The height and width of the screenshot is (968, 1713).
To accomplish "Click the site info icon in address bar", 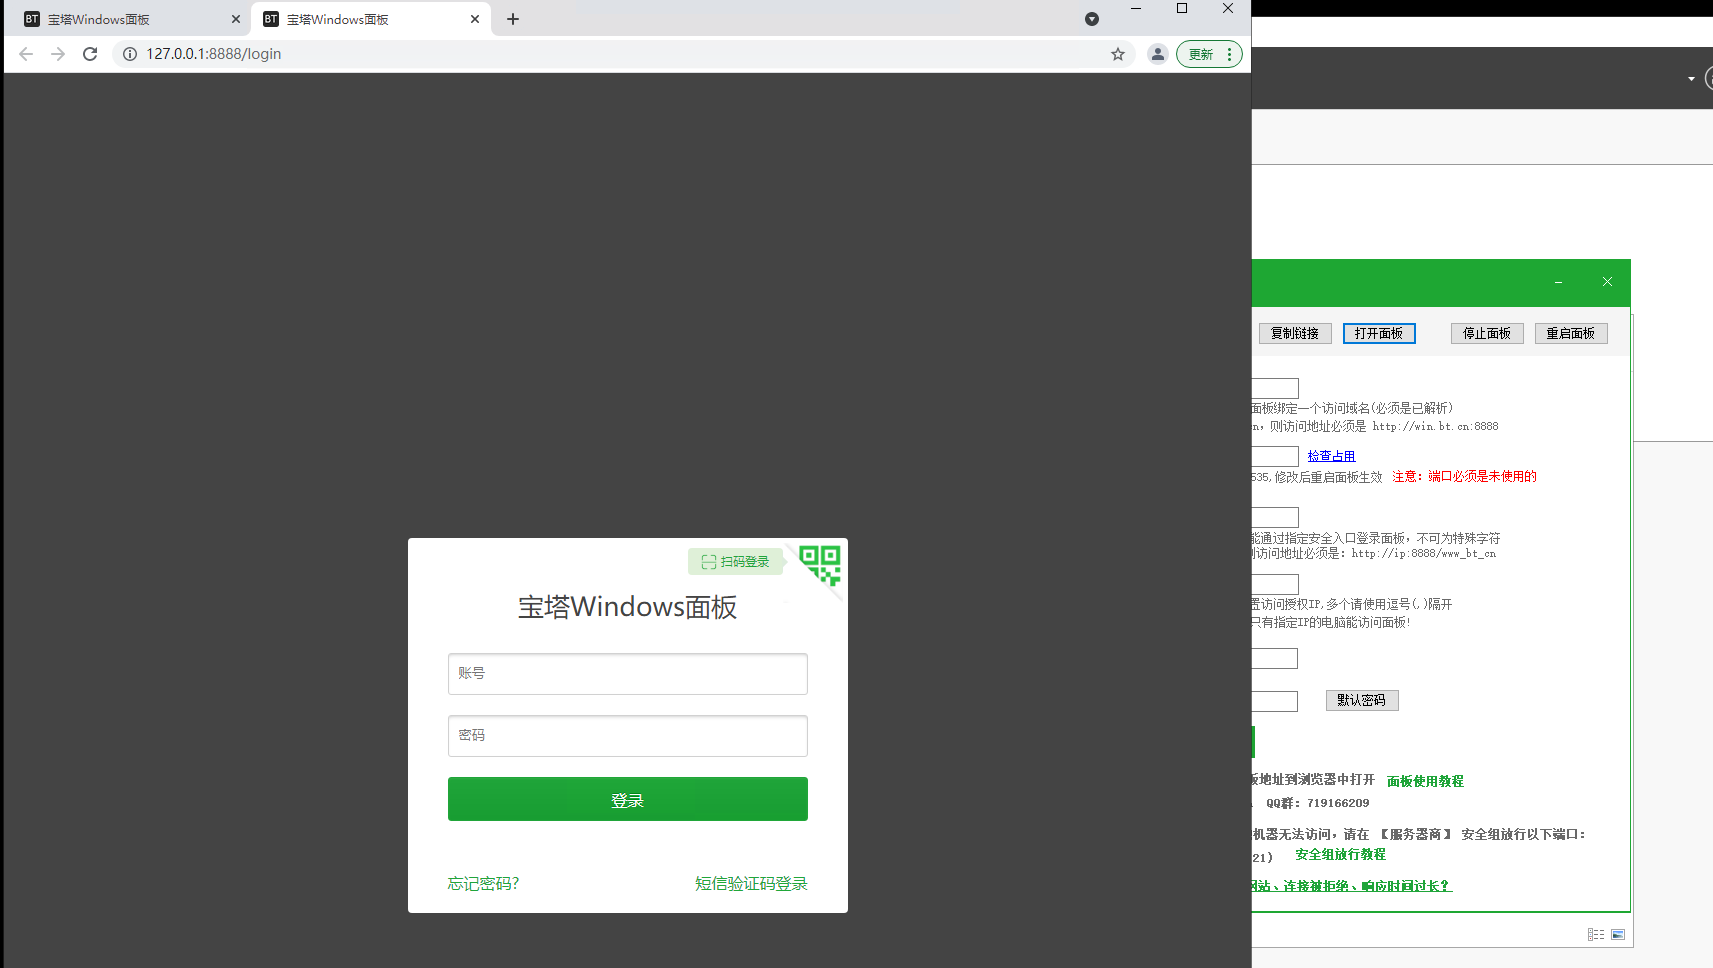I will pos(130,54).
